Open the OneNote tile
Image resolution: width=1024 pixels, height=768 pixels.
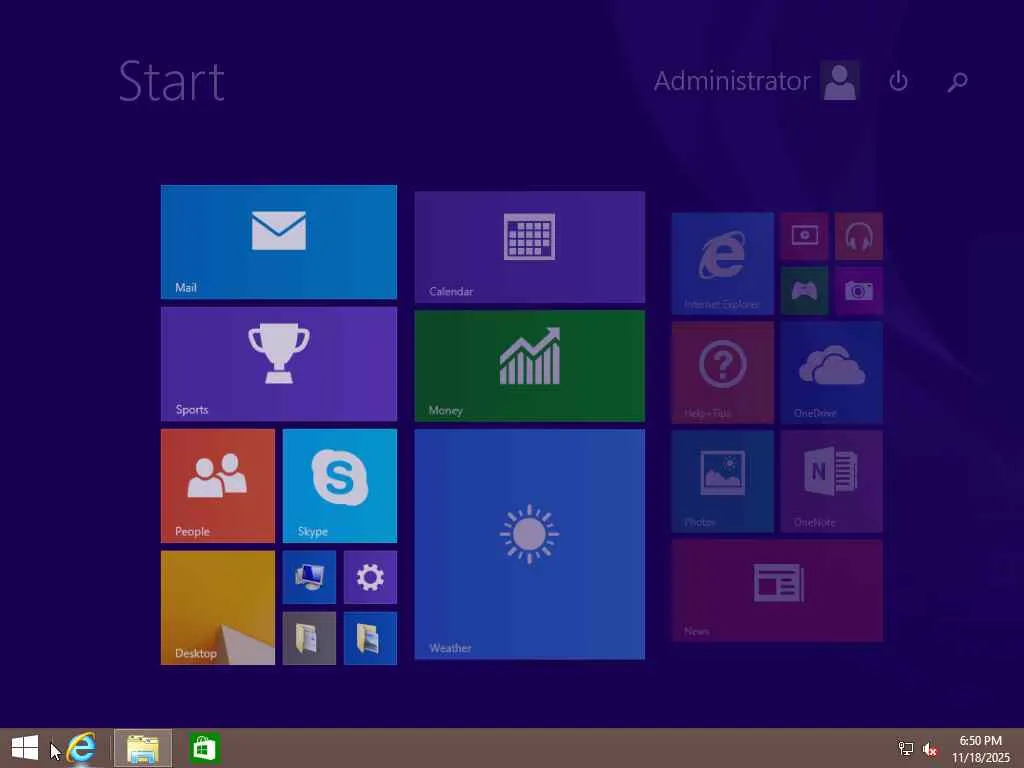point(832,481)
